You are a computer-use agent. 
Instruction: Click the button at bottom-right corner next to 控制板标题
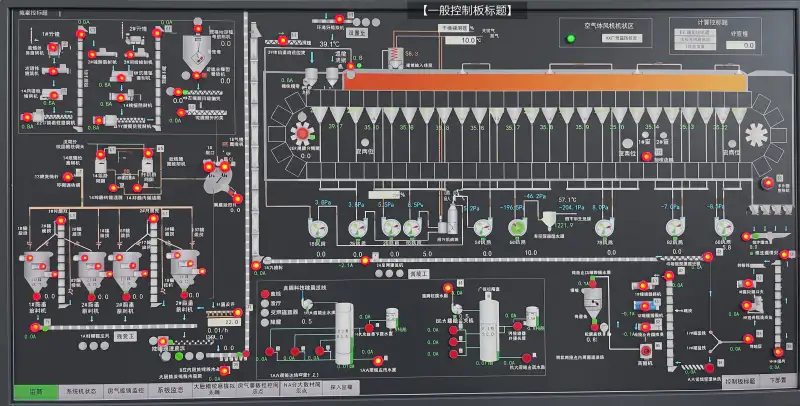(778, 380)
